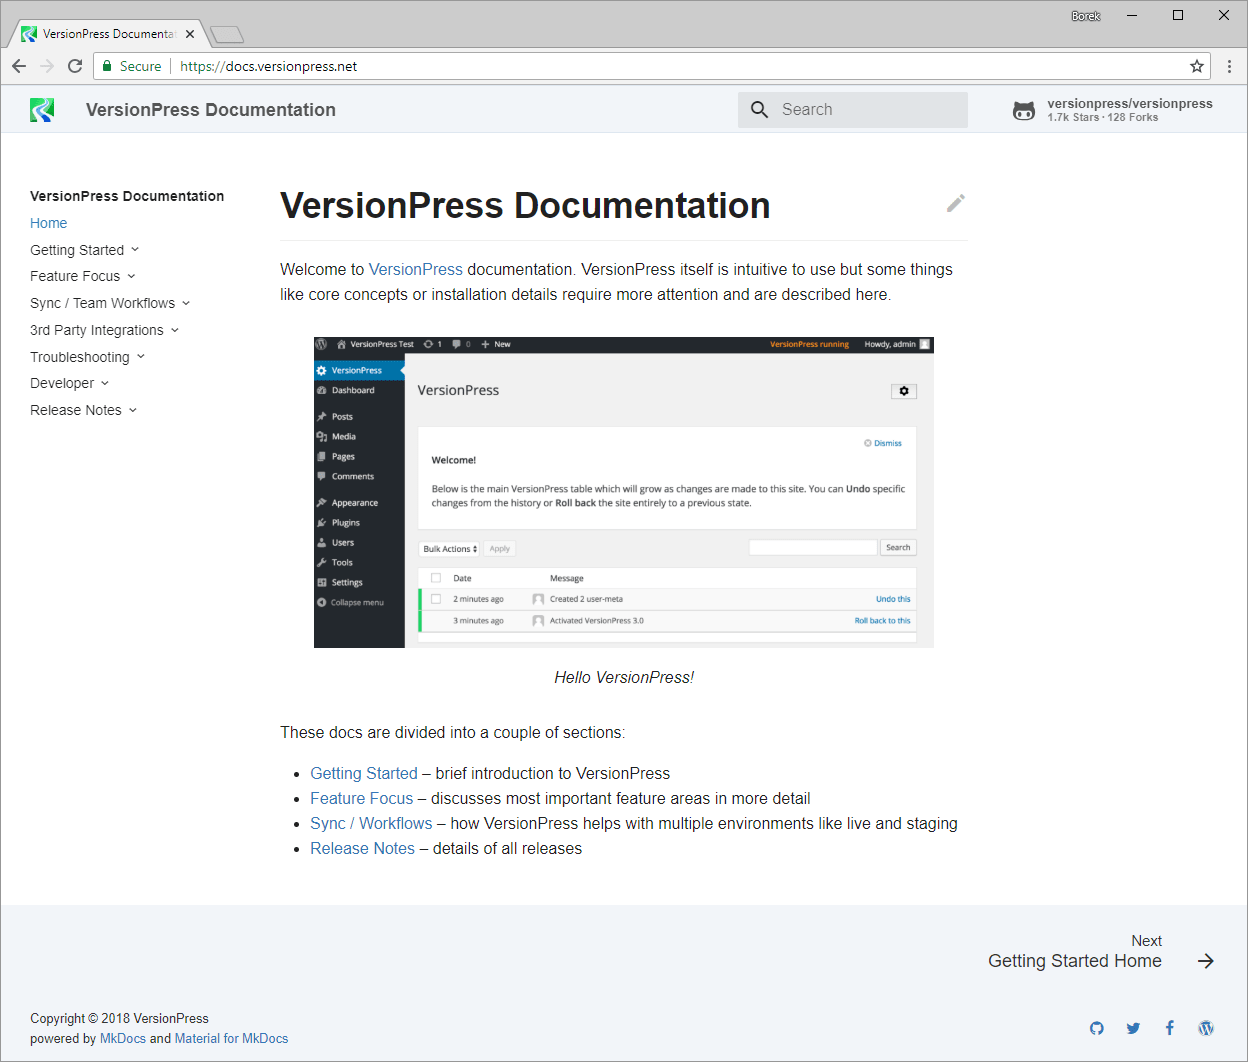Click the Next arrow icon in footer

coord(1206,961)
